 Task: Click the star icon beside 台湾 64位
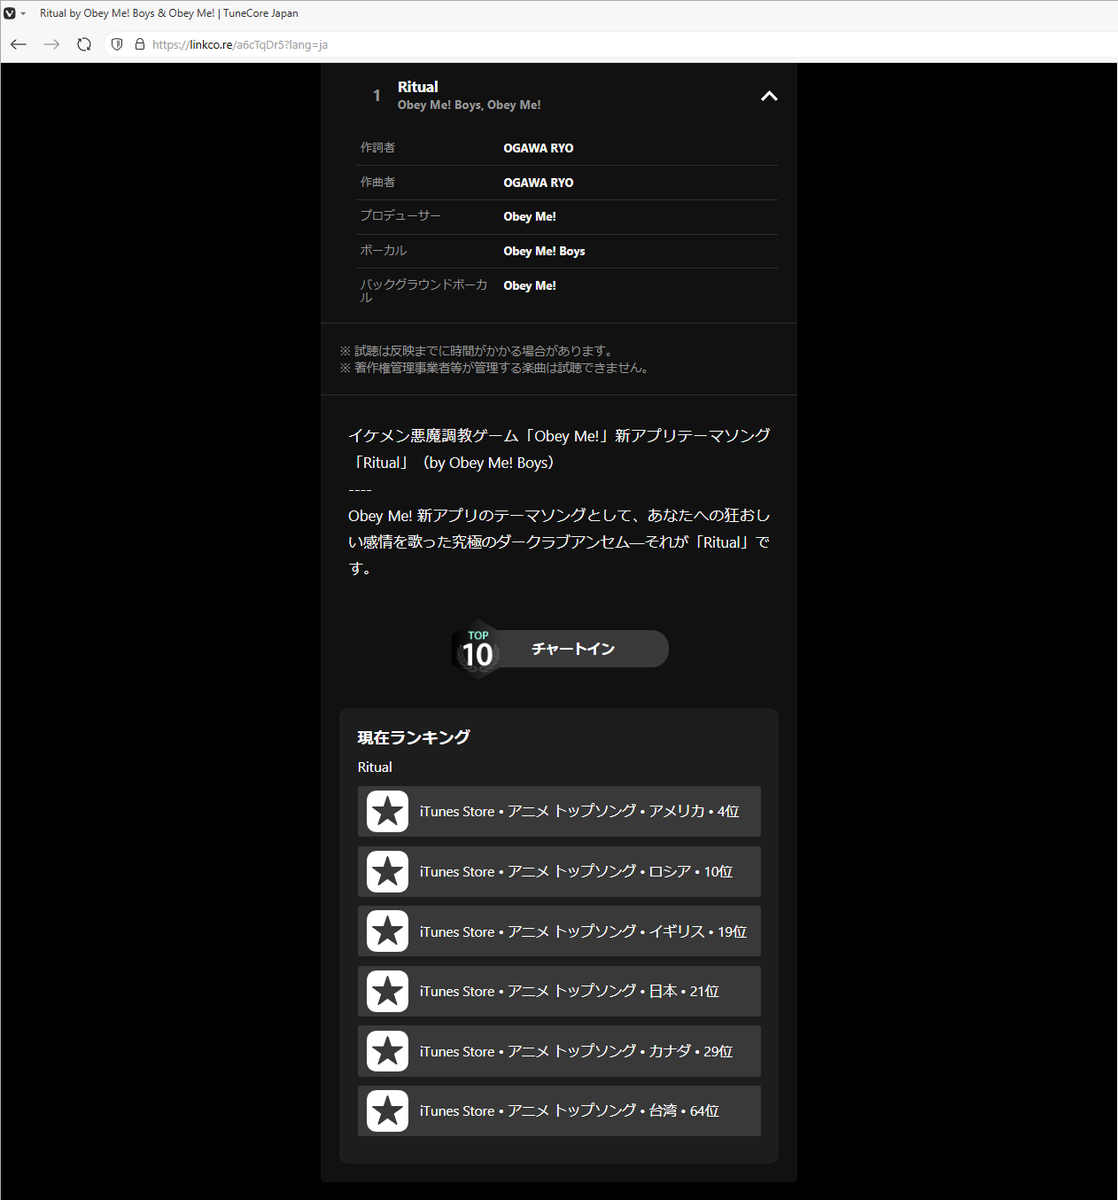pos(388,1111)
